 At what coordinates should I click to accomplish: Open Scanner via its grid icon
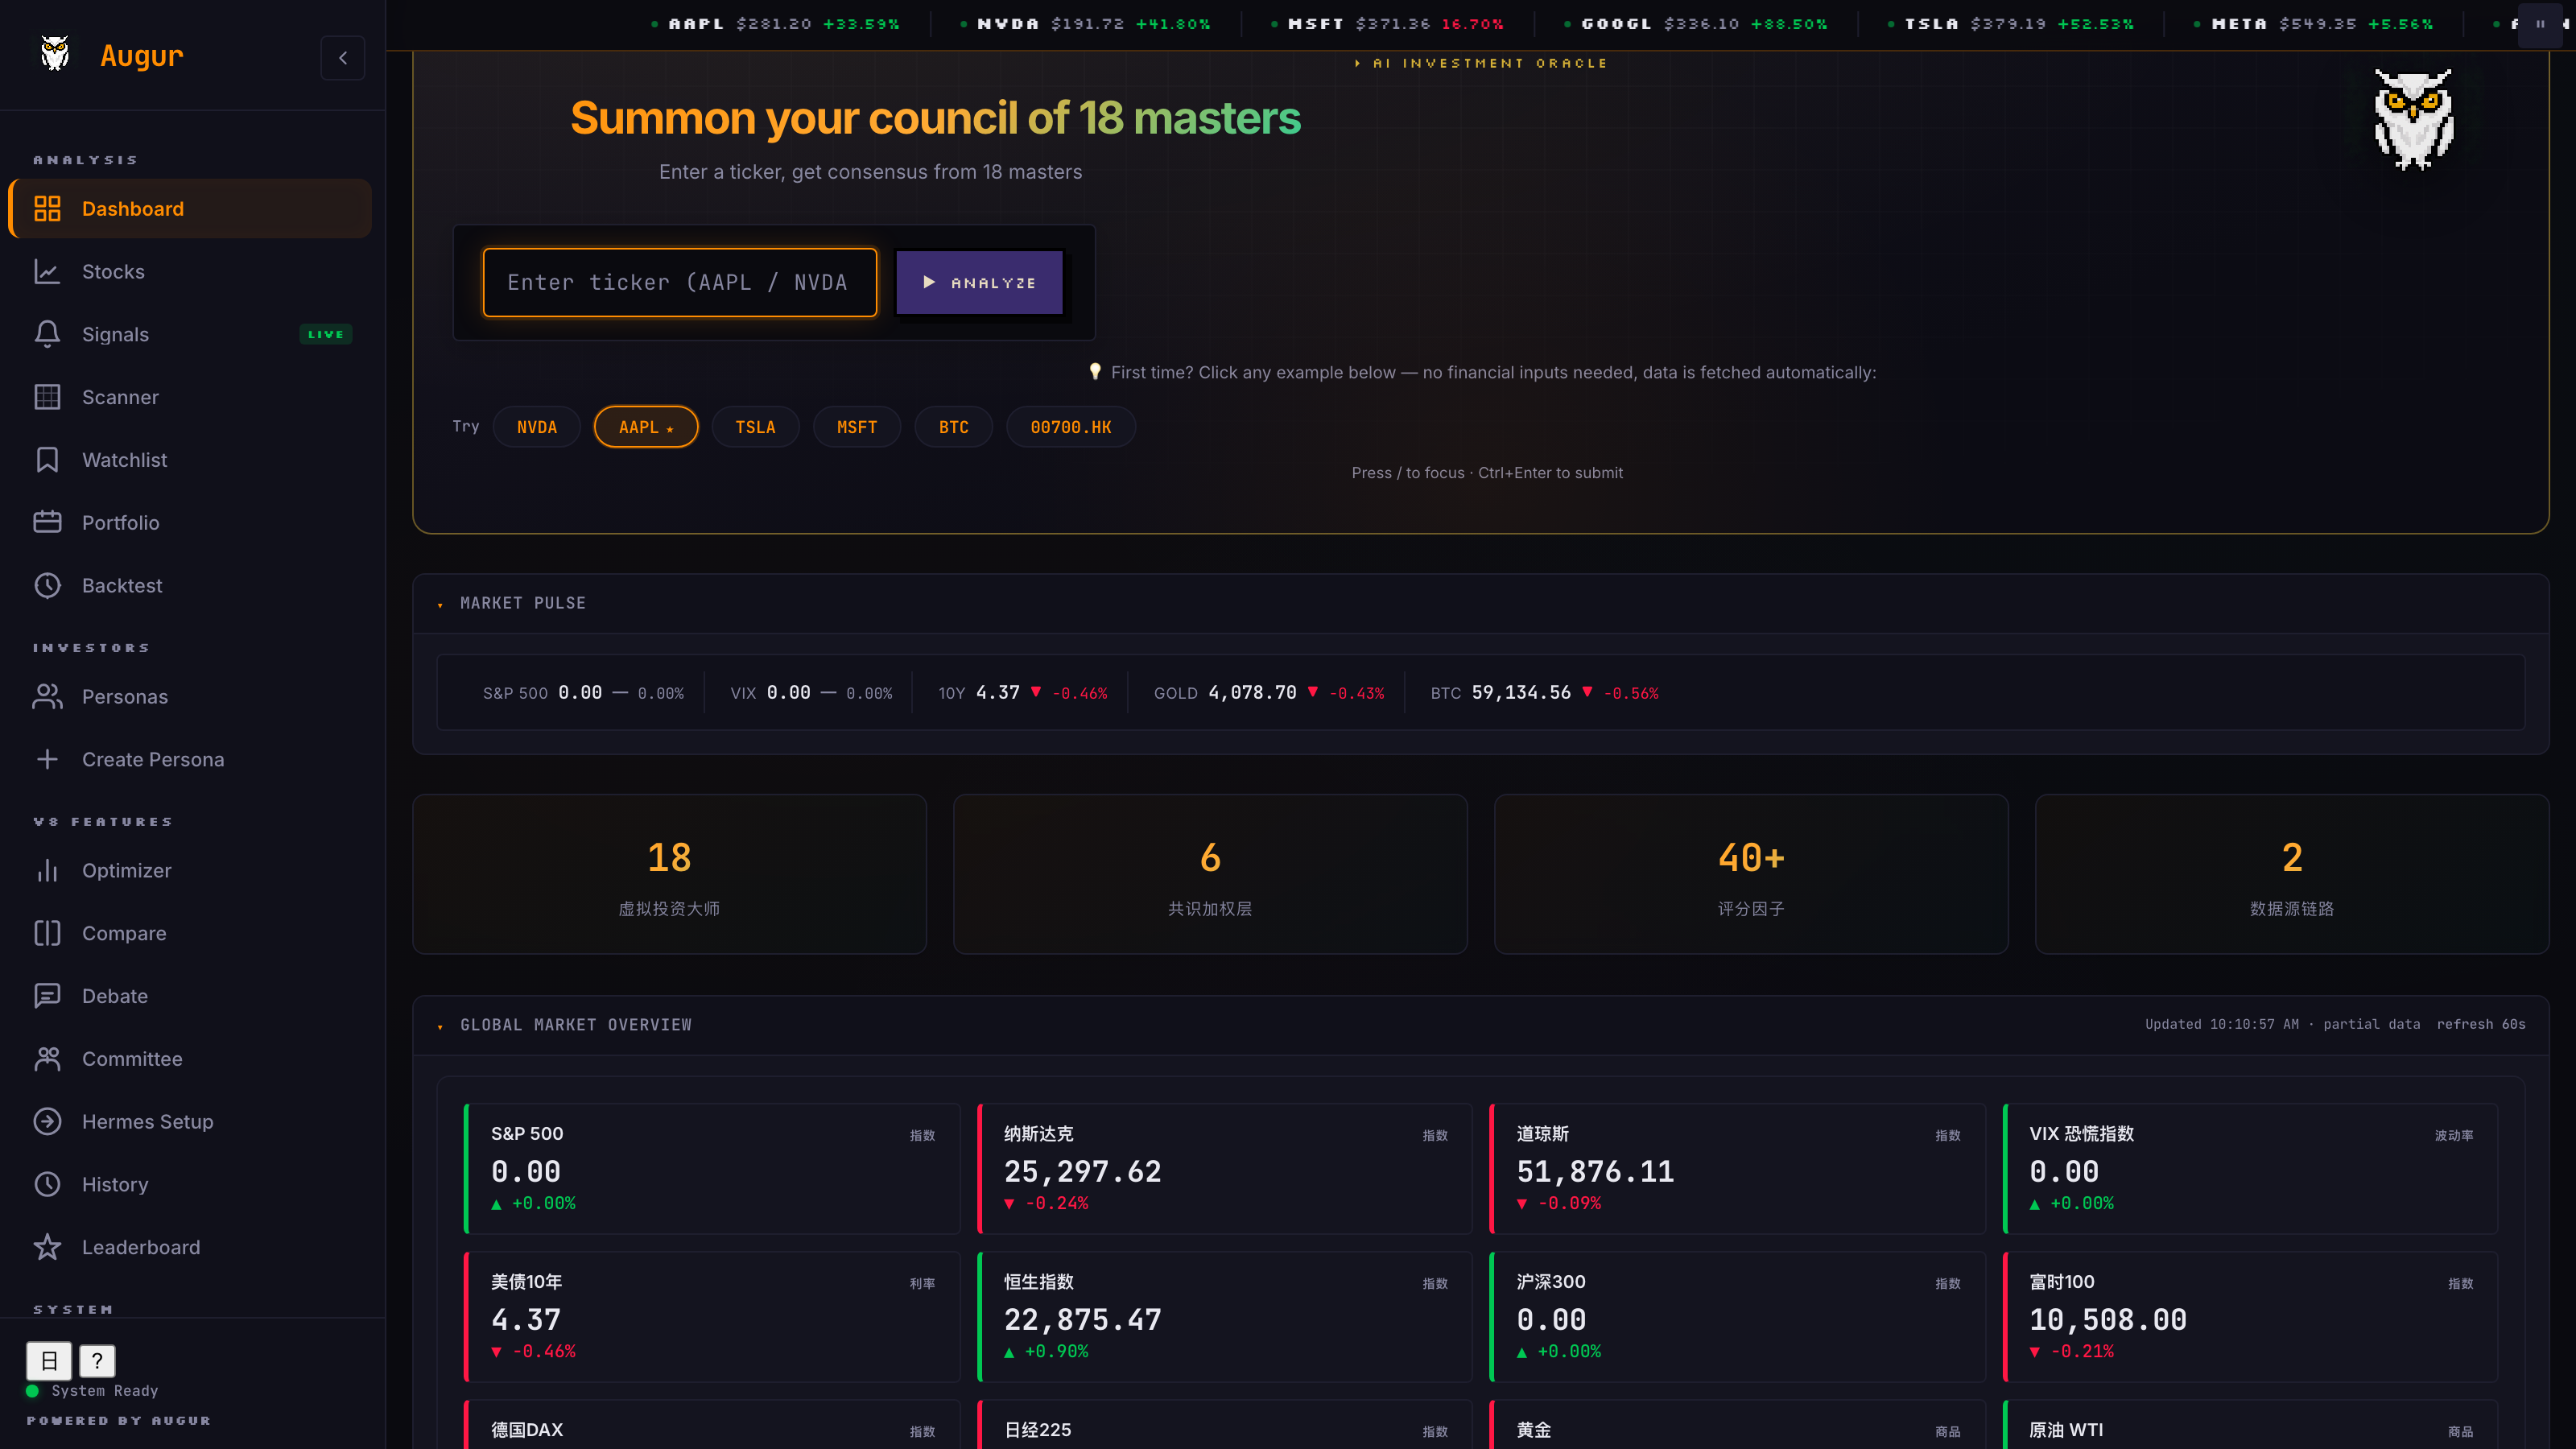pyautogui.click(x=47, y=397)
